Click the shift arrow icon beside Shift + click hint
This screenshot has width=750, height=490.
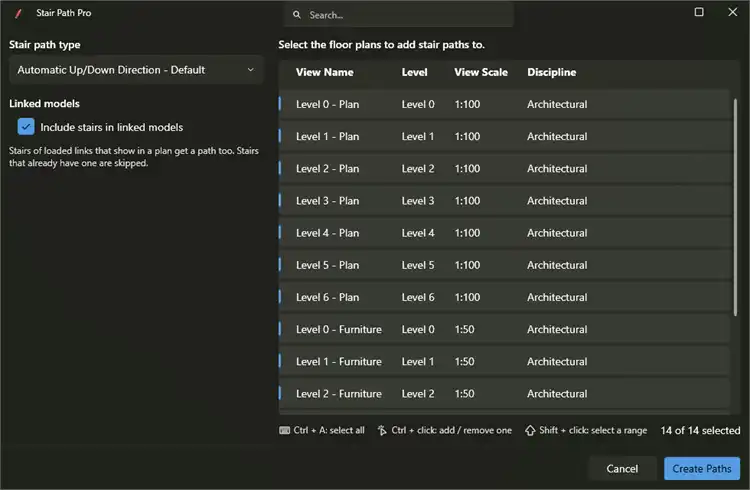coord(530,430)
